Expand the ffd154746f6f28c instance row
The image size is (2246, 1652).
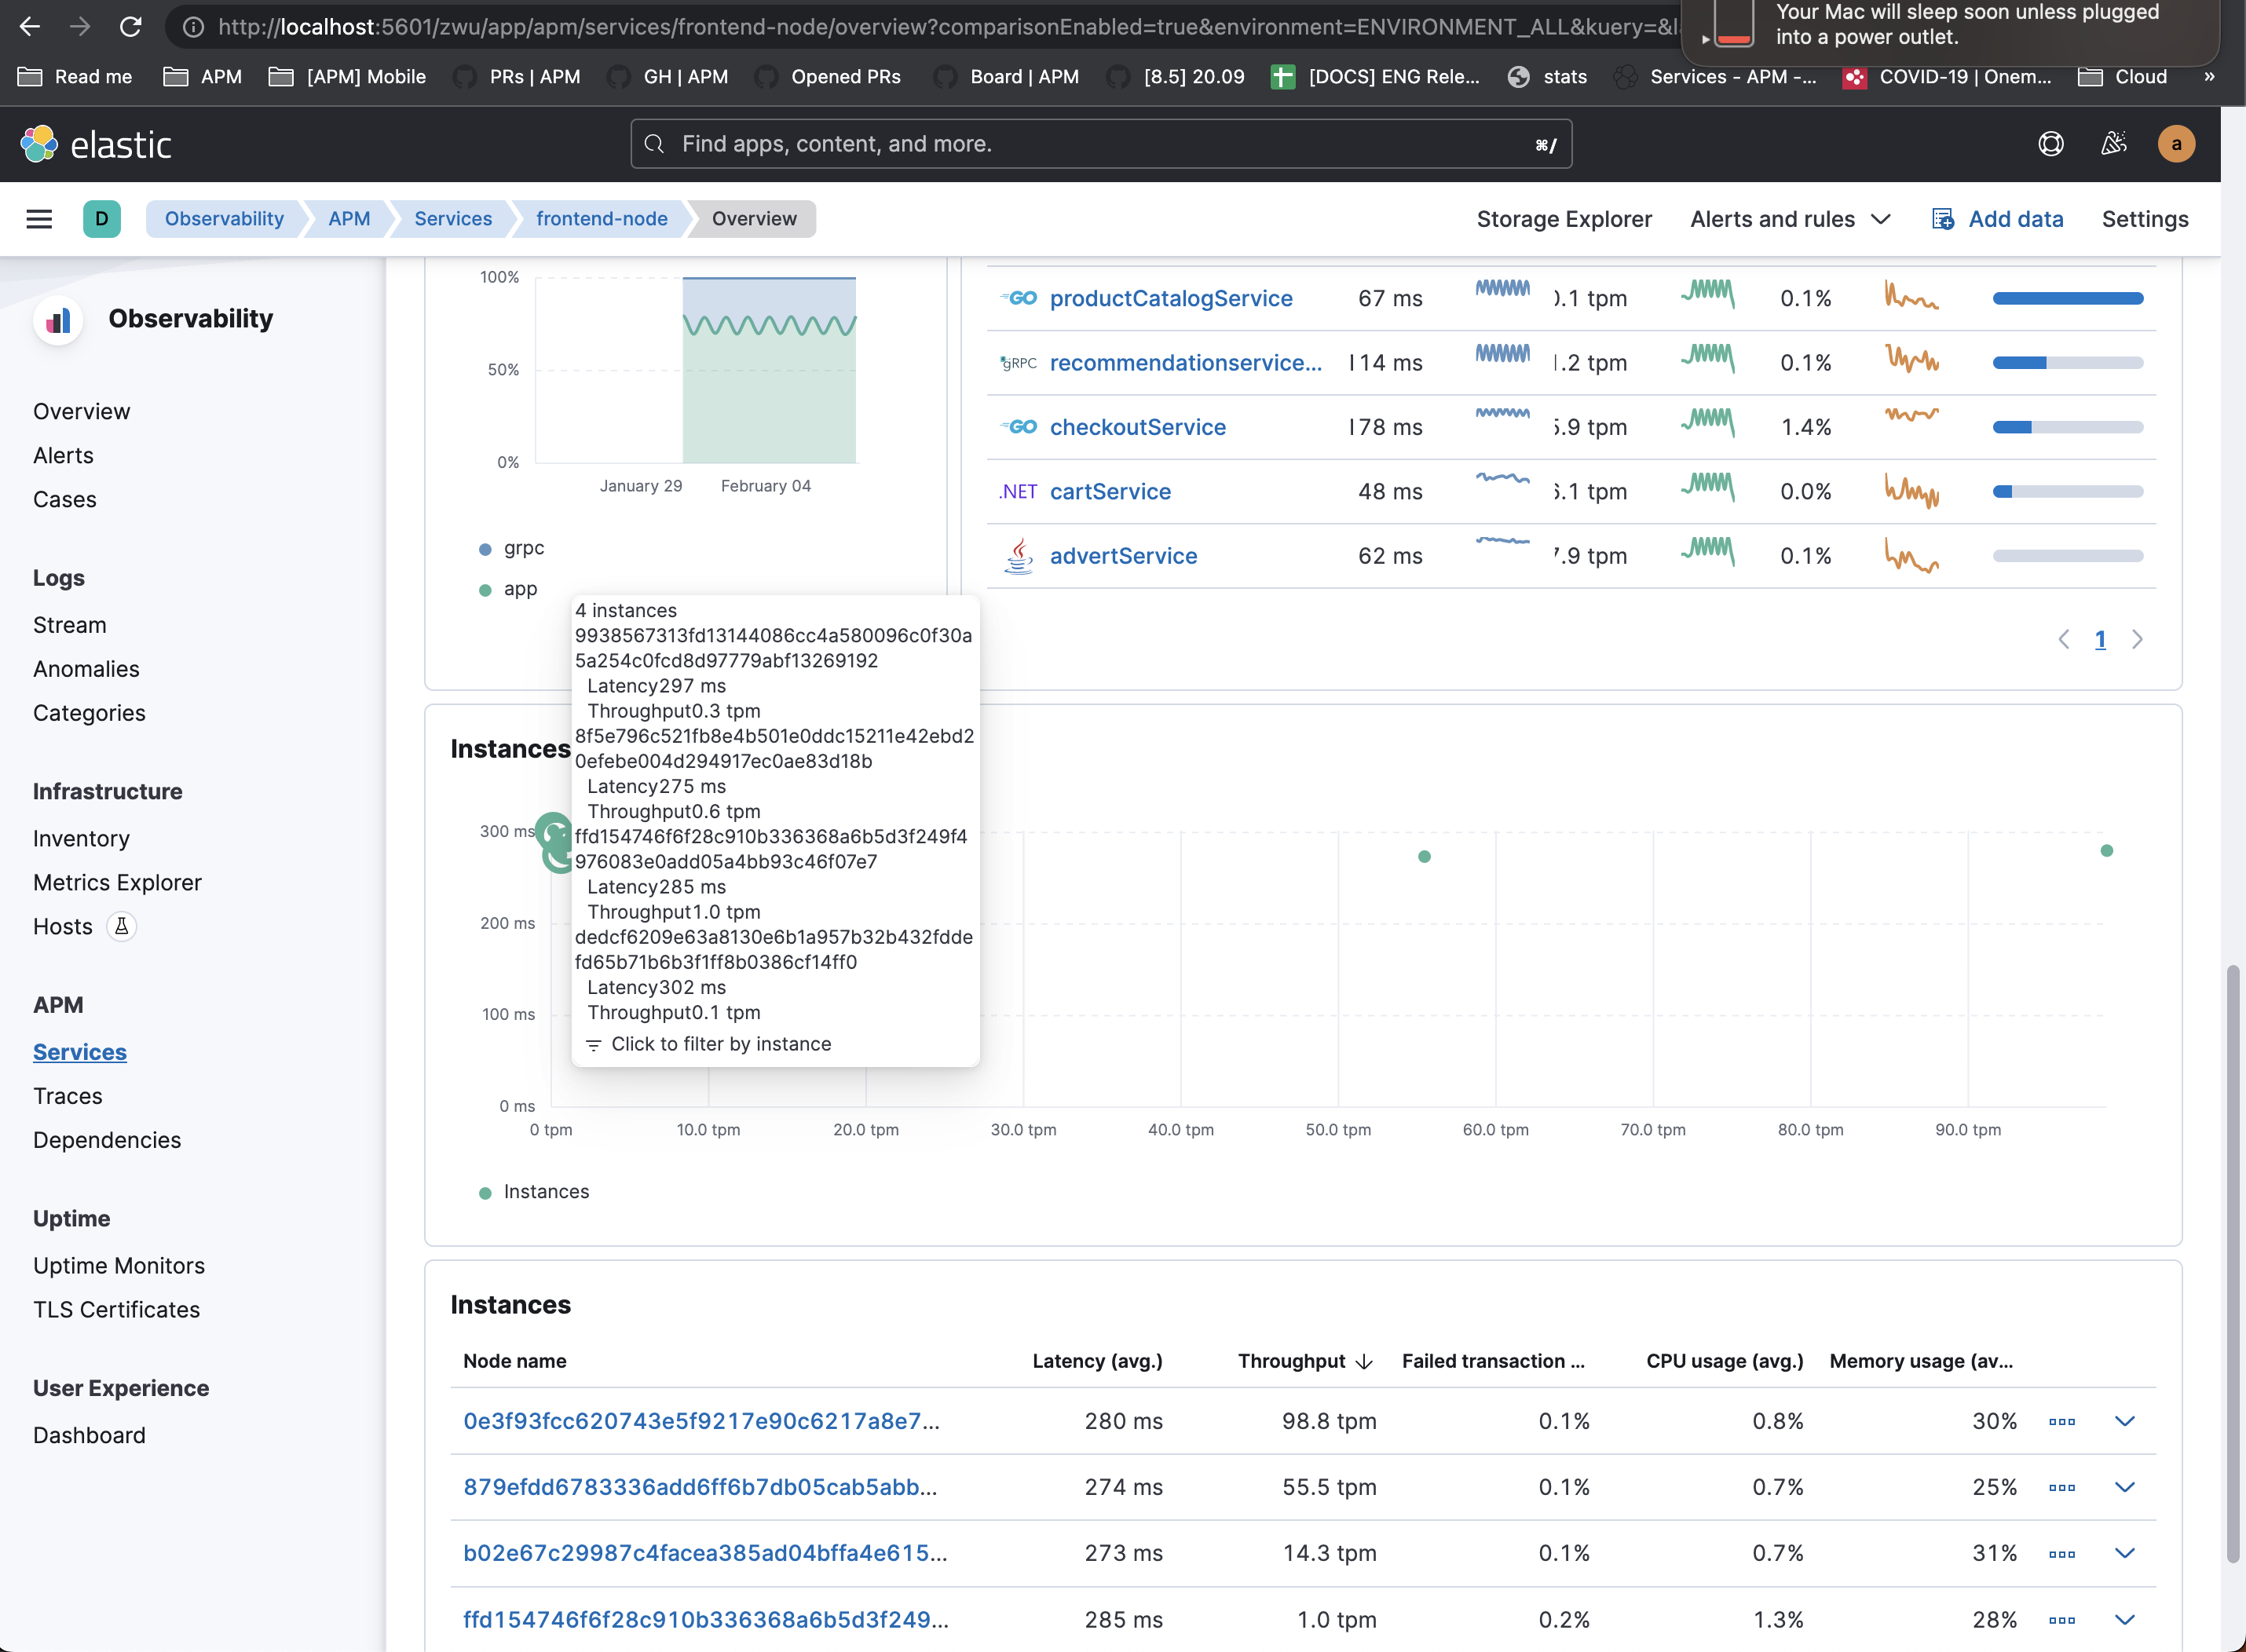[x=2126, y=1618]
